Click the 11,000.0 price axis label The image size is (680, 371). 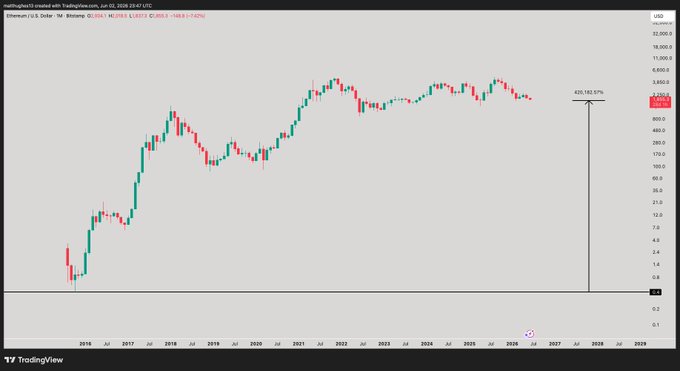coord(662,58)
